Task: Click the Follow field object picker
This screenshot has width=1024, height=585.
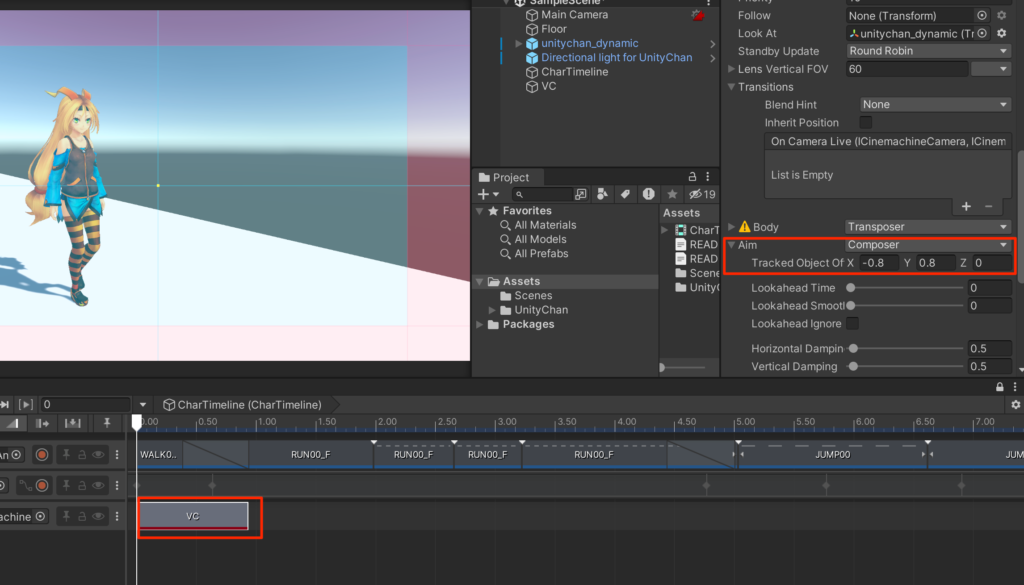Action: (x=982, y=15)
